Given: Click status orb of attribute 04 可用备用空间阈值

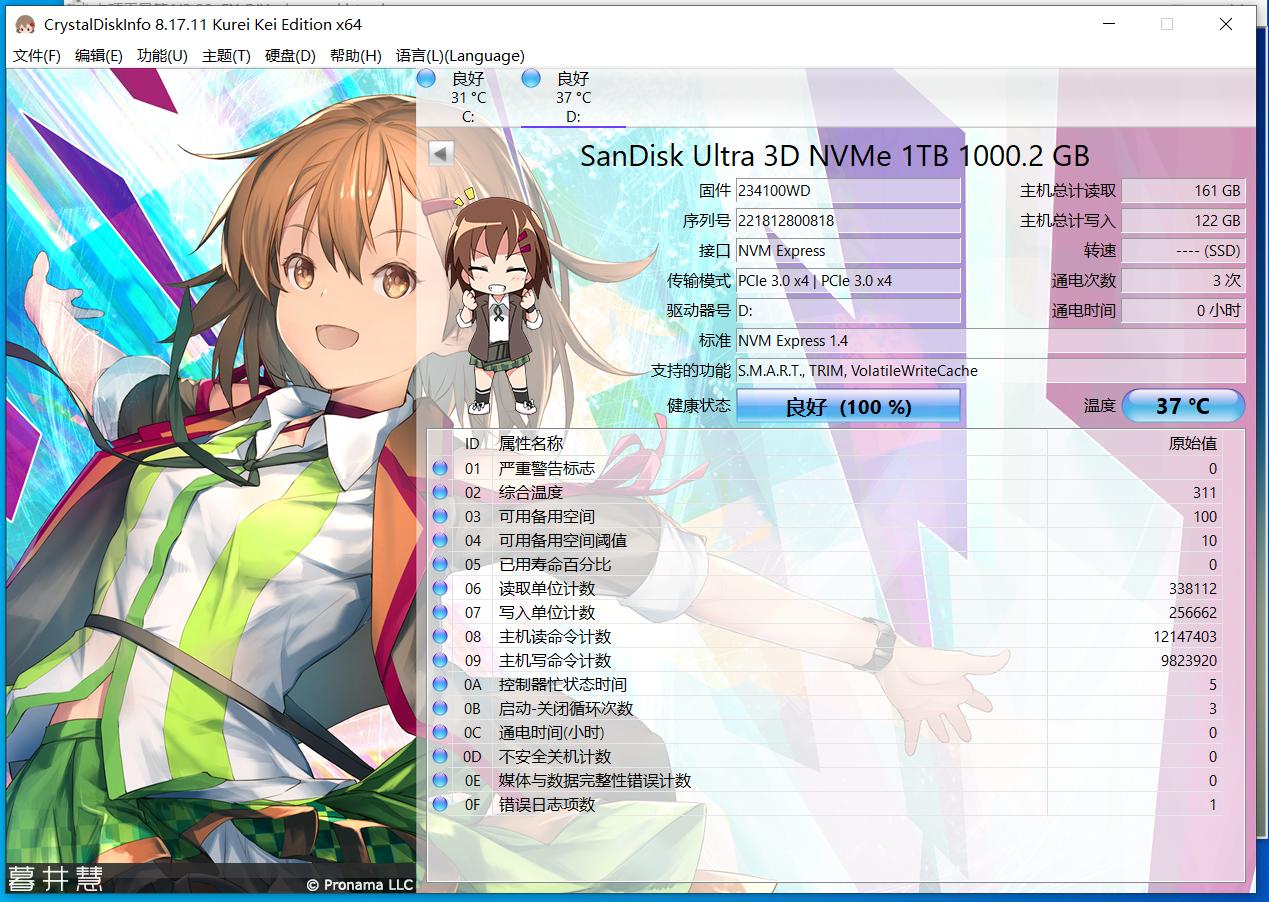Looking at the screenshot, I should 440,540.
